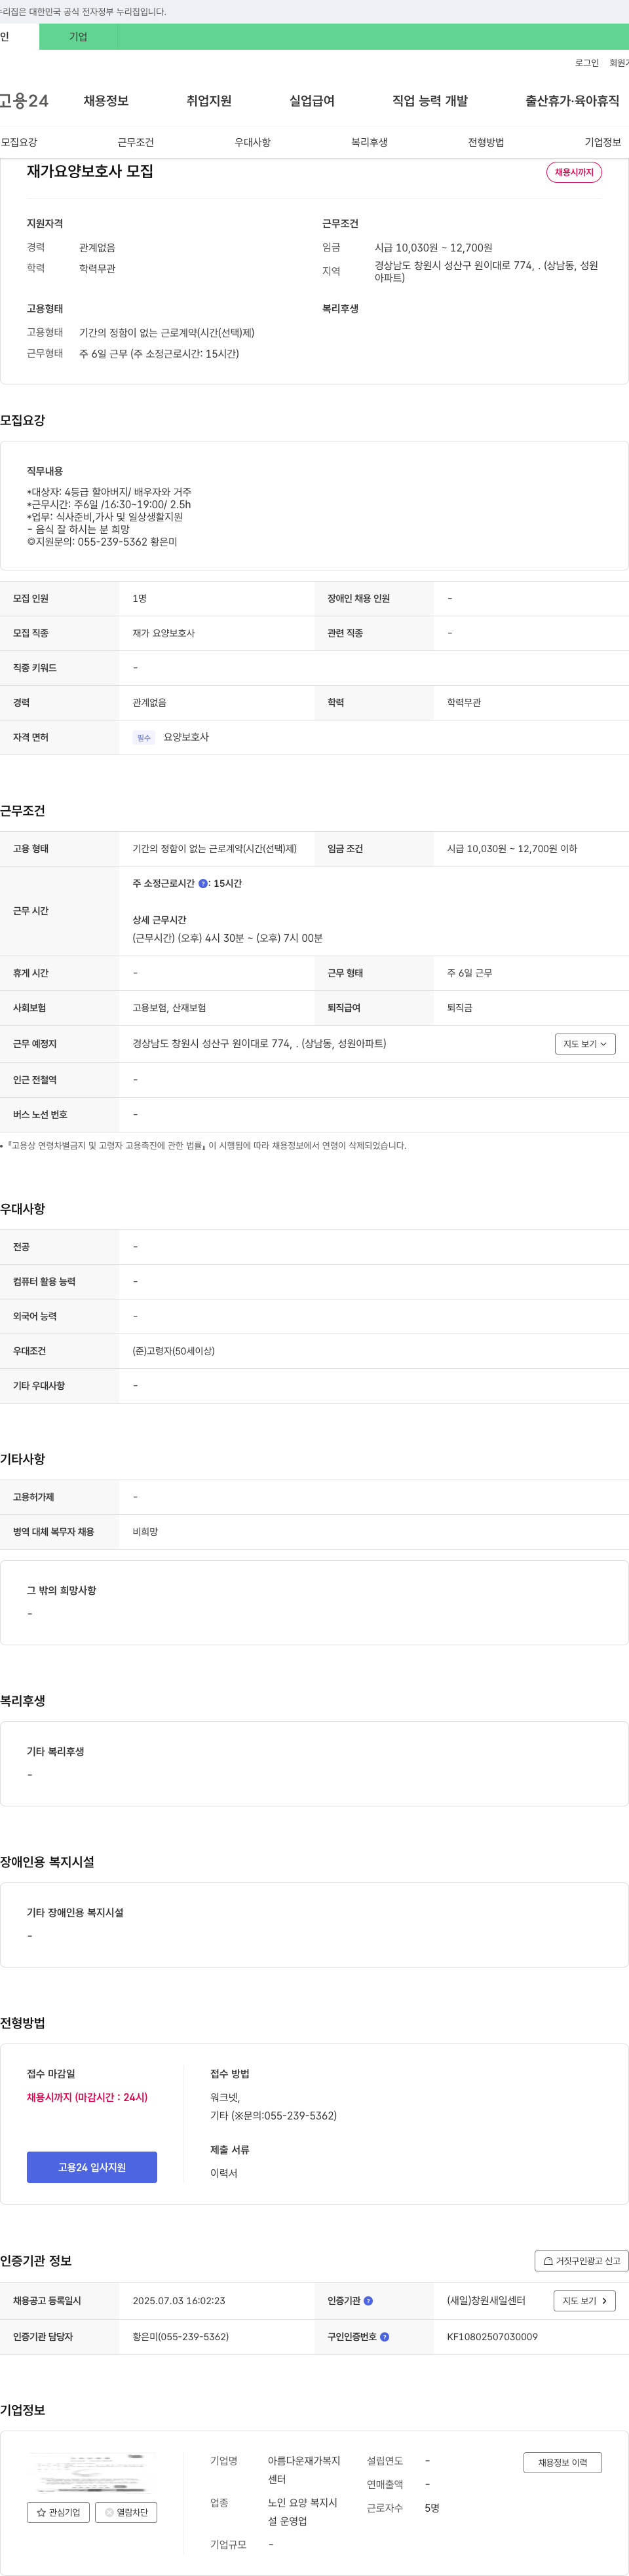The image size is (629, 2576).
Task: Block viewing with 열람차단 button
Action: tap(126, 2512)
